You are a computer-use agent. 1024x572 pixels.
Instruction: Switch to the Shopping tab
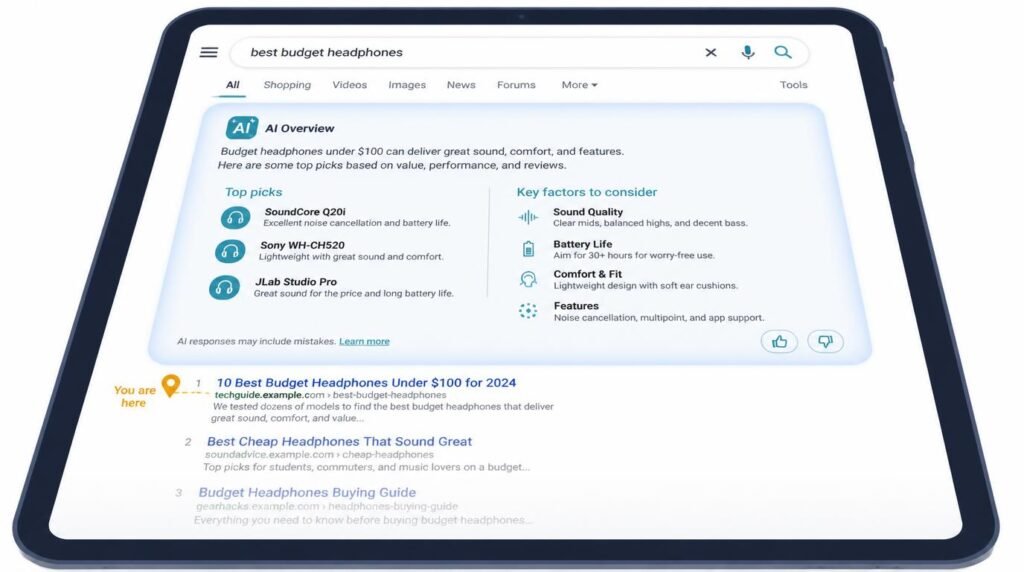click(x=287, y=85)
